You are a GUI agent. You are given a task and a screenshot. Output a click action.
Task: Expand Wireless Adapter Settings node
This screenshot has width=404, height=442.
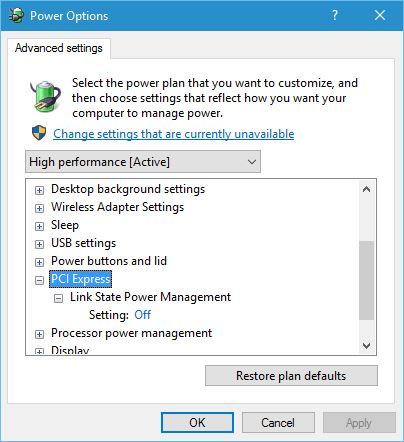pyautogui.click(x=39, y=208)
